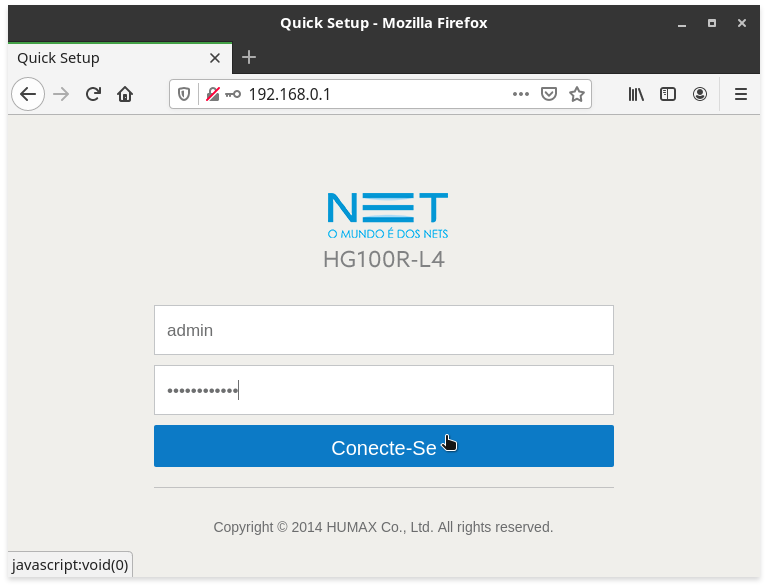The image size is (768, 588).
Task: Open a new tab
Action: pos(249,57)
